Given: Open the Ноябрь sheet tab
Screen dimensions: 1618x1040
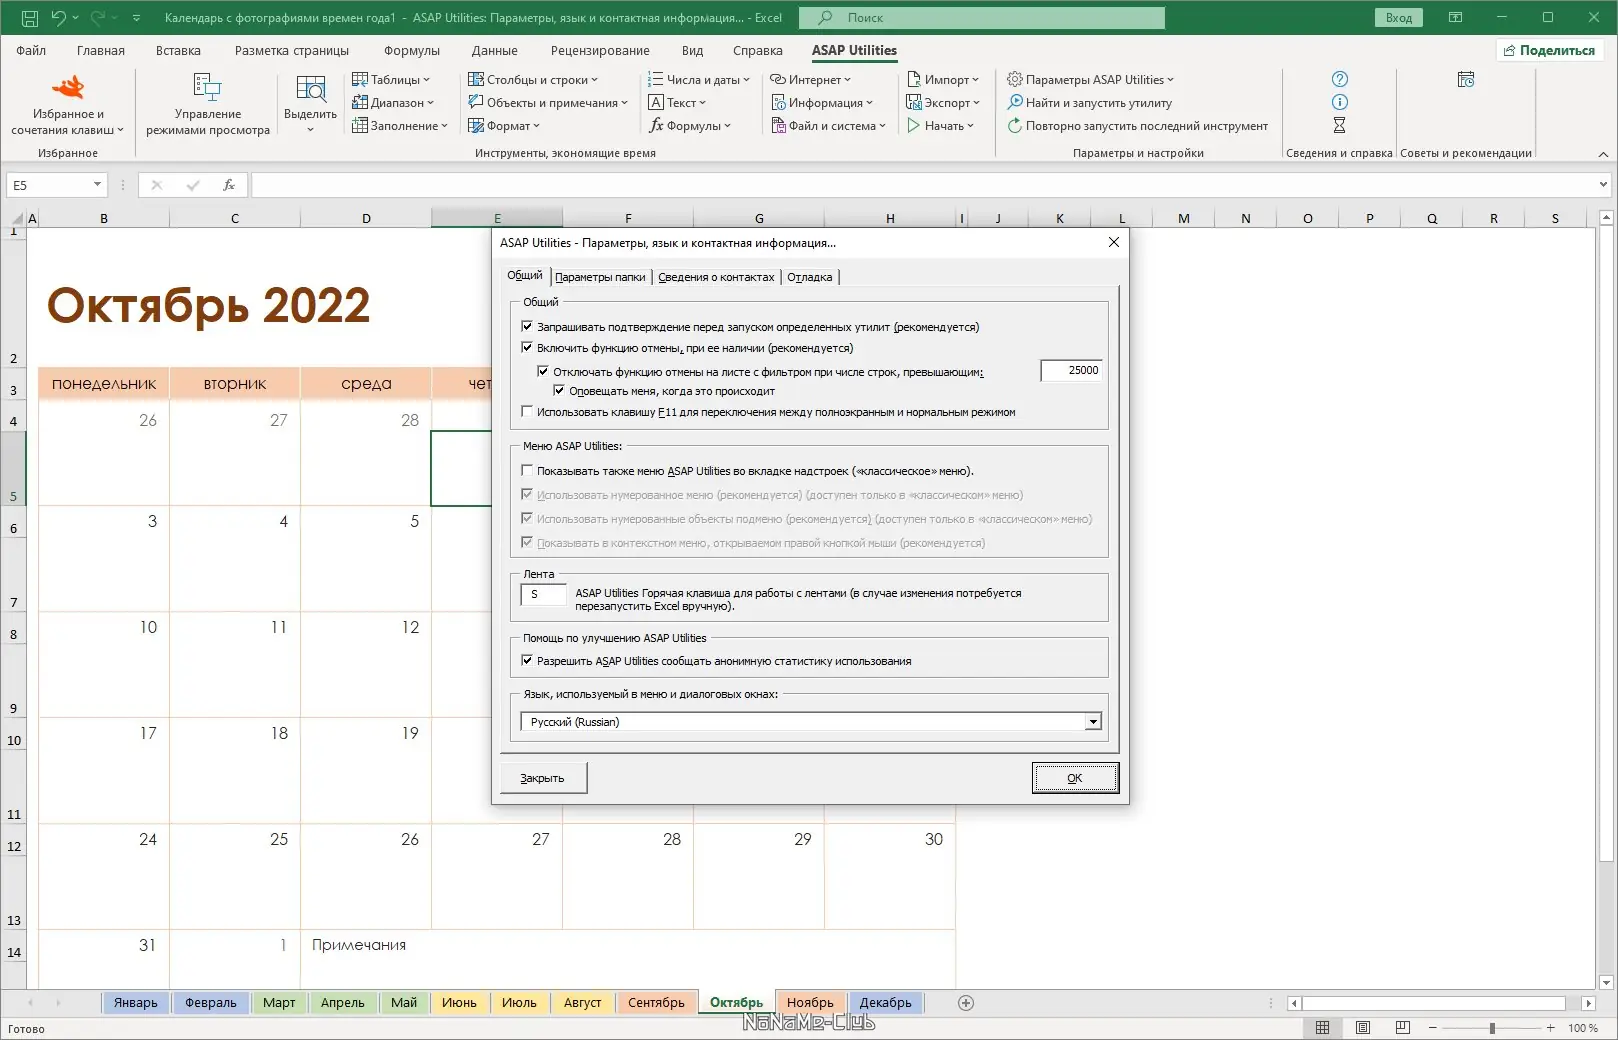Looking at the screenshot, I should pyautogui.click(x=810, y=1003).
